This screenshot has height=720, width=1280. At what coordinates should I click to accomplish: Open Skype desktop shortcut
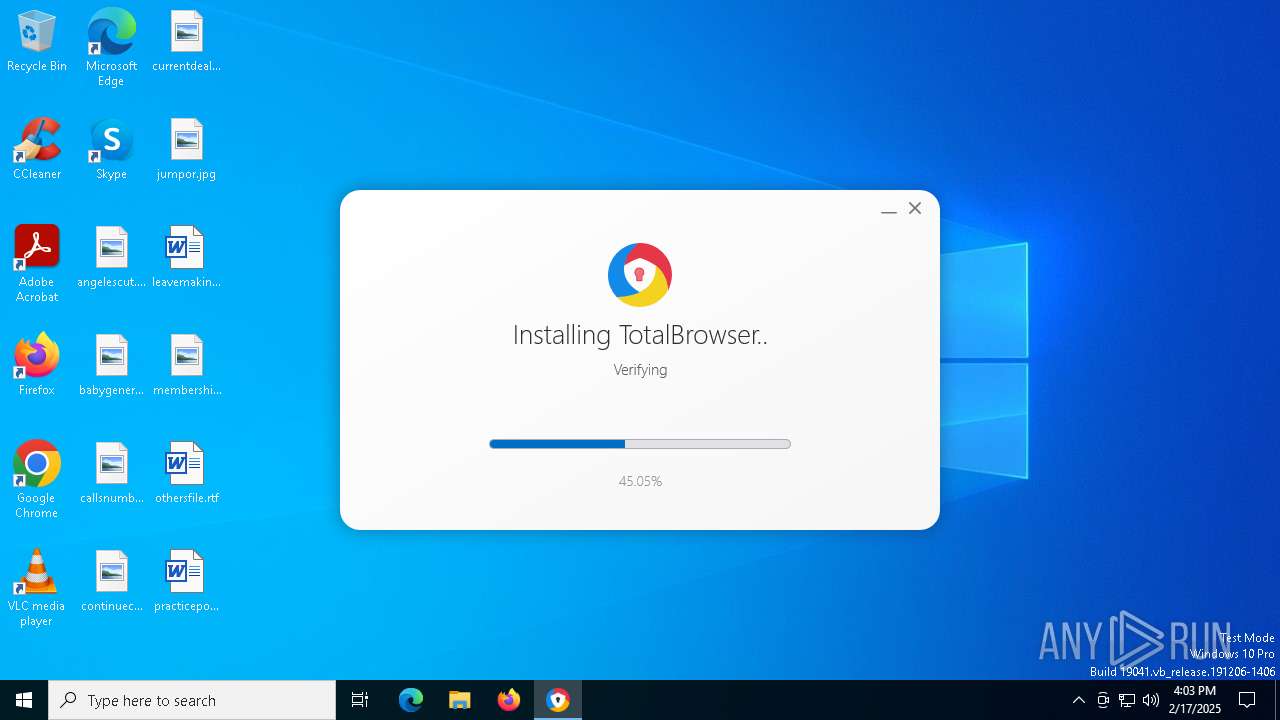pyautogui.click(x=111, y=150)
